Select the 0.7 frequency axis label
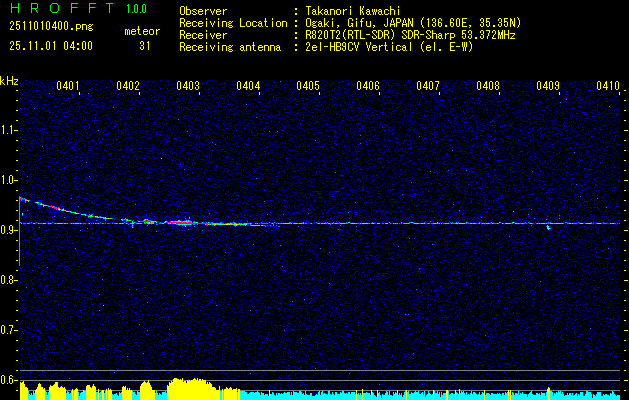The image size is (629, 400). pos(9,330)
